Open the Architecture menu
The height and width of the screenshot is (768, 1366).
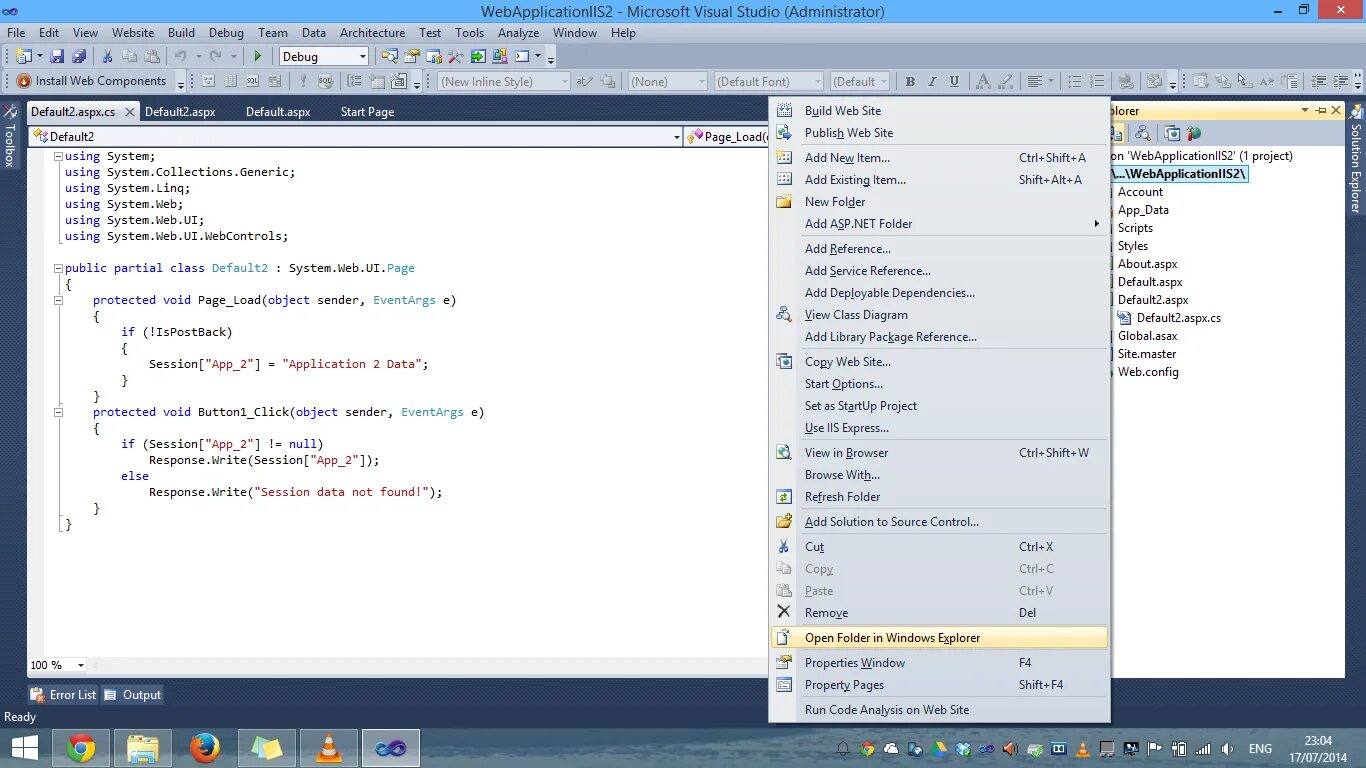(372, 33)
